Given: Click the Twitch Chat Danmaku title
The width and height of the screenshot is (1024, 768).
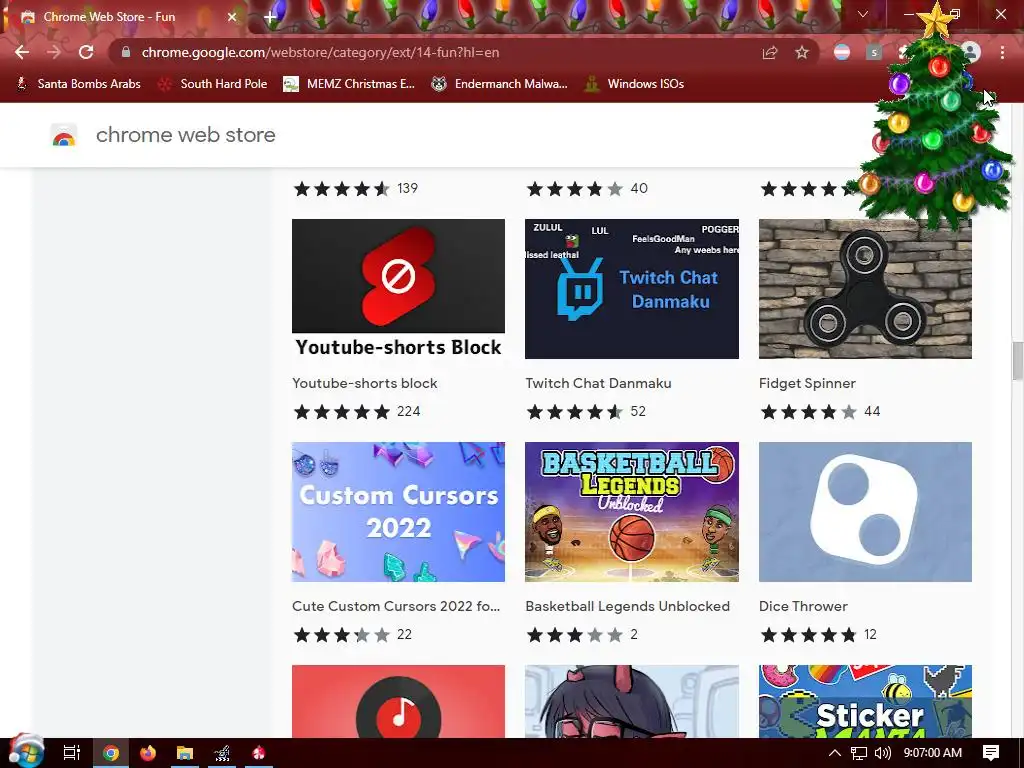Looking at the screenshot, I should (x=598, y=383).
